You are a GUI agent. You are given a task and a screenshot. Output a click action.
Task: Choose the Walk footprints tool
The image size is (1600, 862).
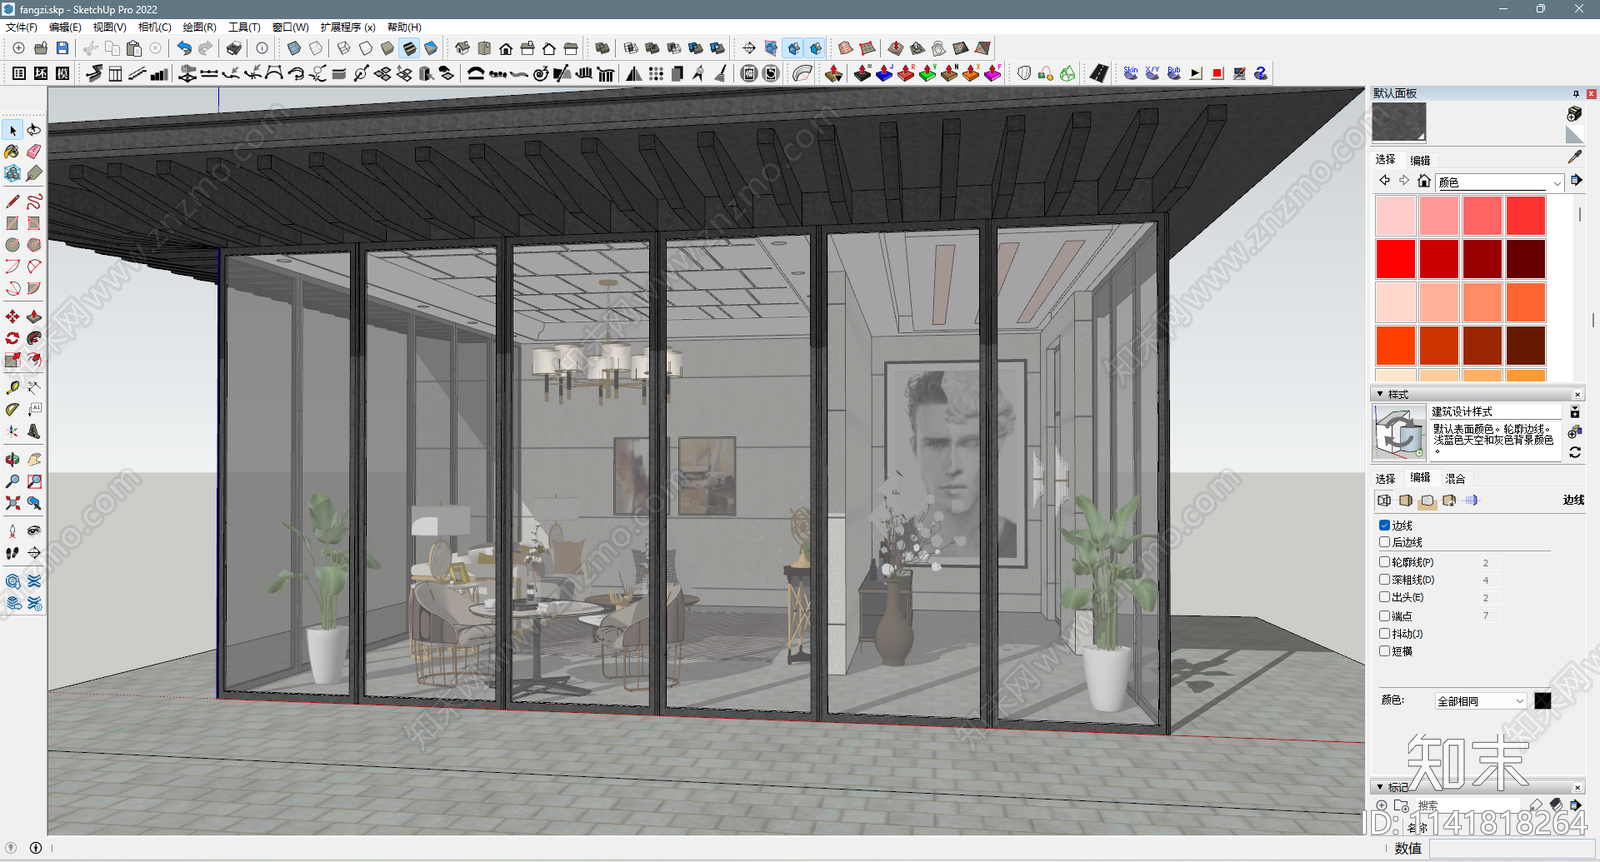(x=13, y=552)
